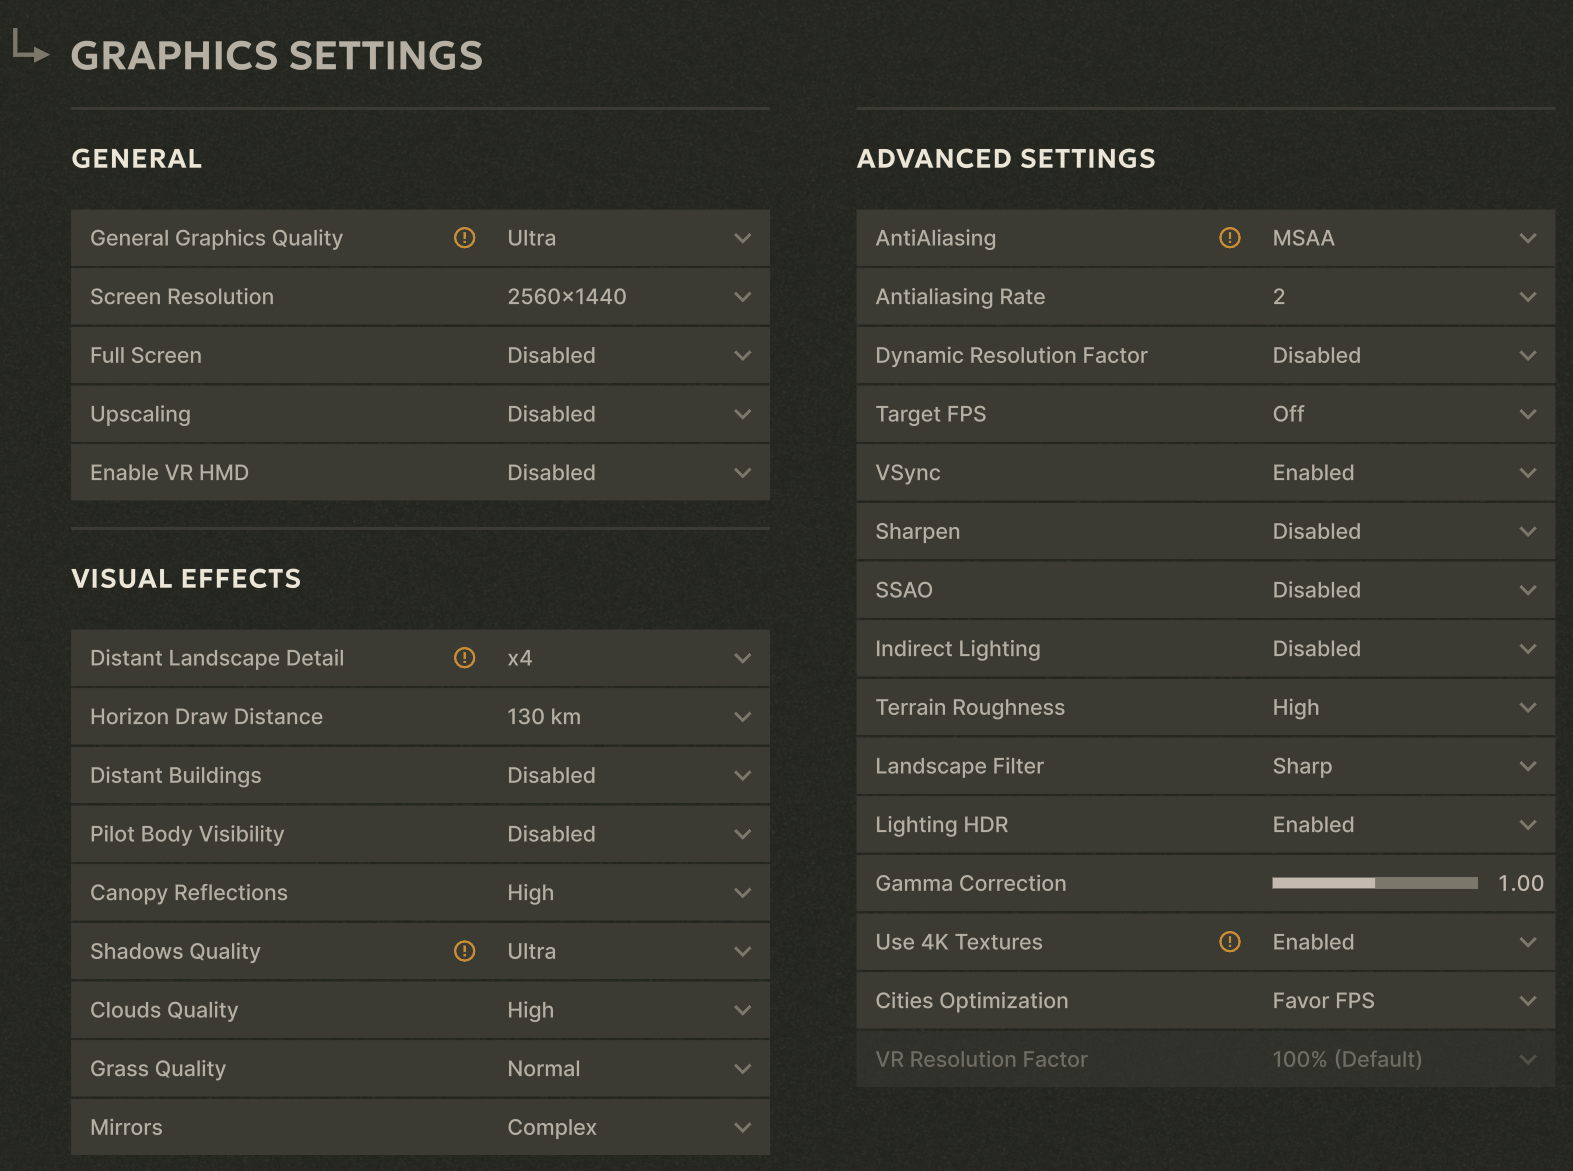Expand the Grass Quality dropdown set to Normal
Viewport: 1573px width, 1171px height.
pos(630,1069)
